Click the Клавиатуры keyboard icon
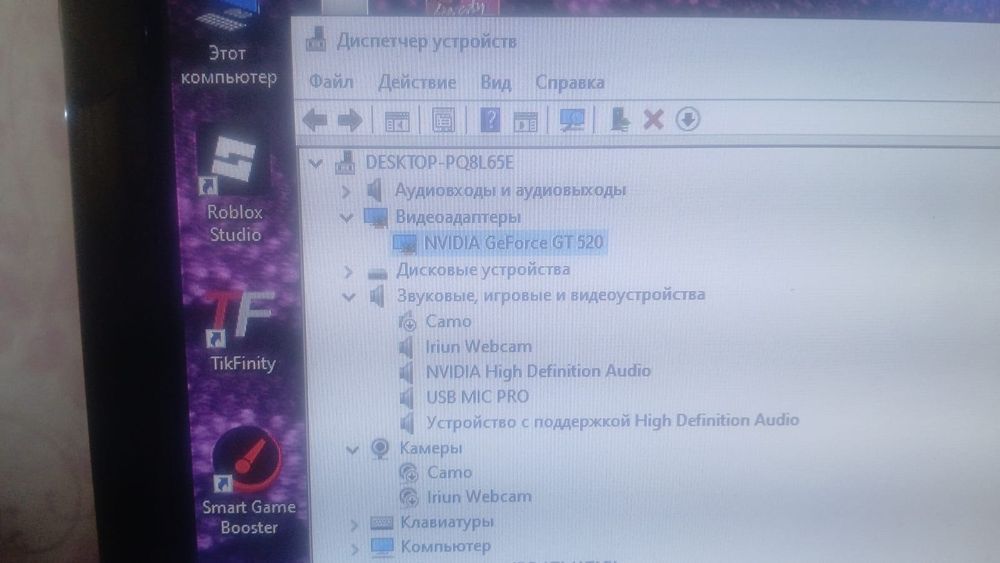 [381, 523]
